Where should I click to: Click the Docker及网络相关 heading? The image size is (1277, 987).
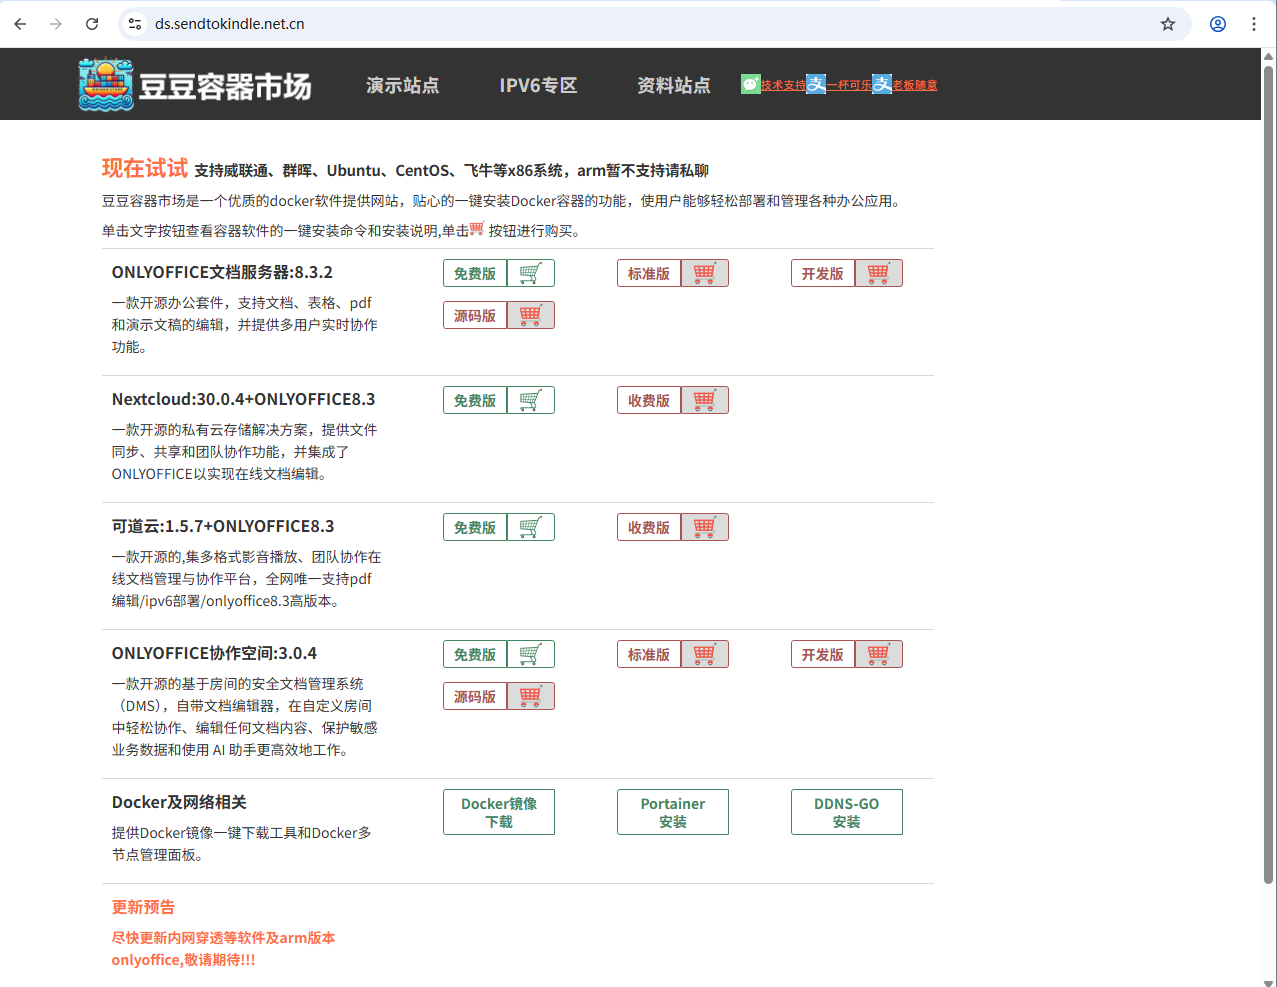(179, 802)
